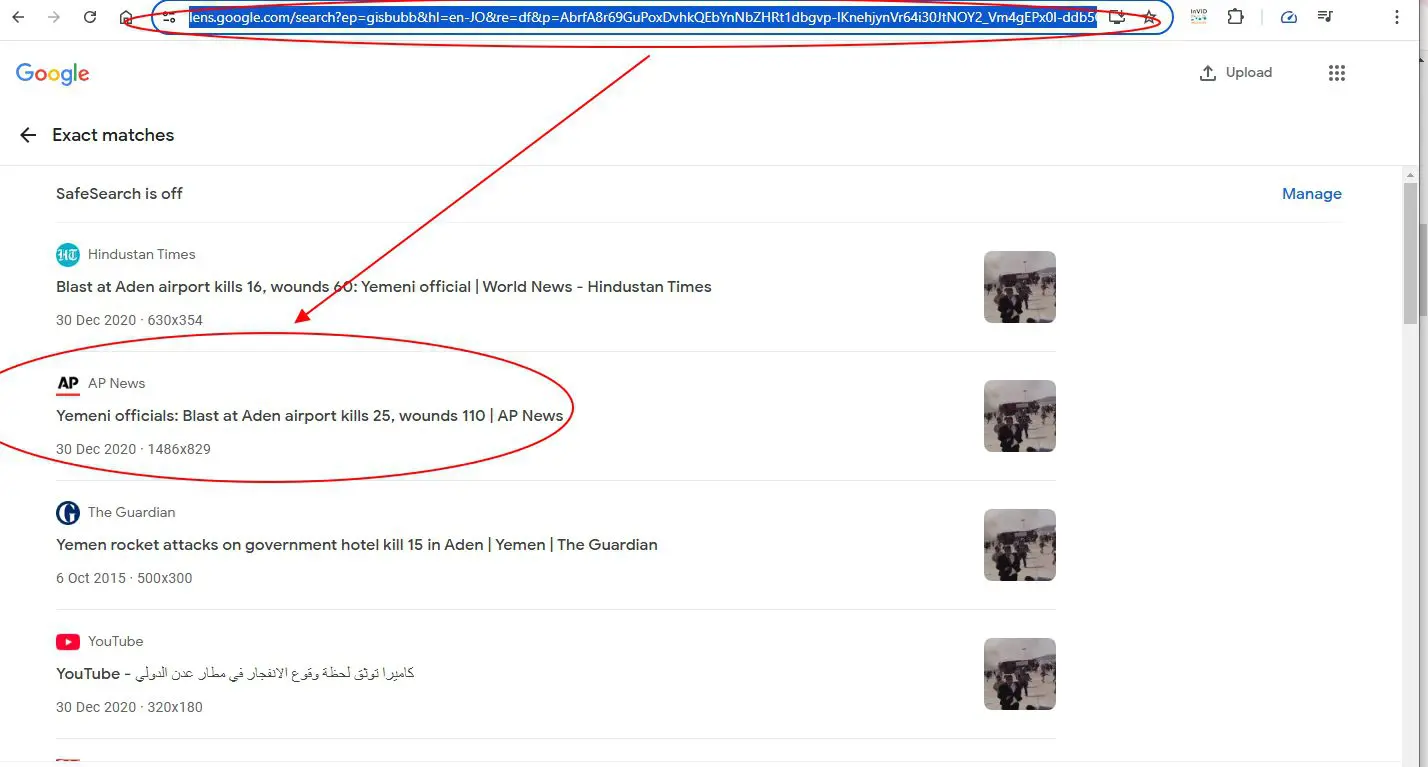Bookmark this page with the star icon
Screen dimensions: 1428x767
pos(1150,17)
